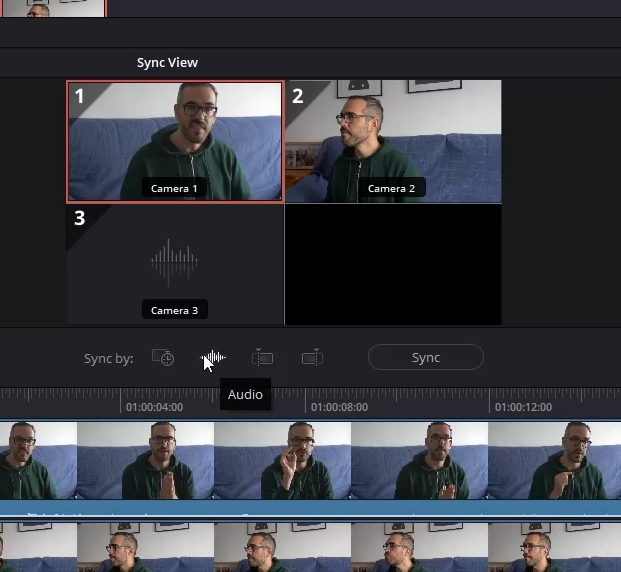Select sync by In point icon
This screenshot has height=572, width=621.
click(x=262, y=358)
